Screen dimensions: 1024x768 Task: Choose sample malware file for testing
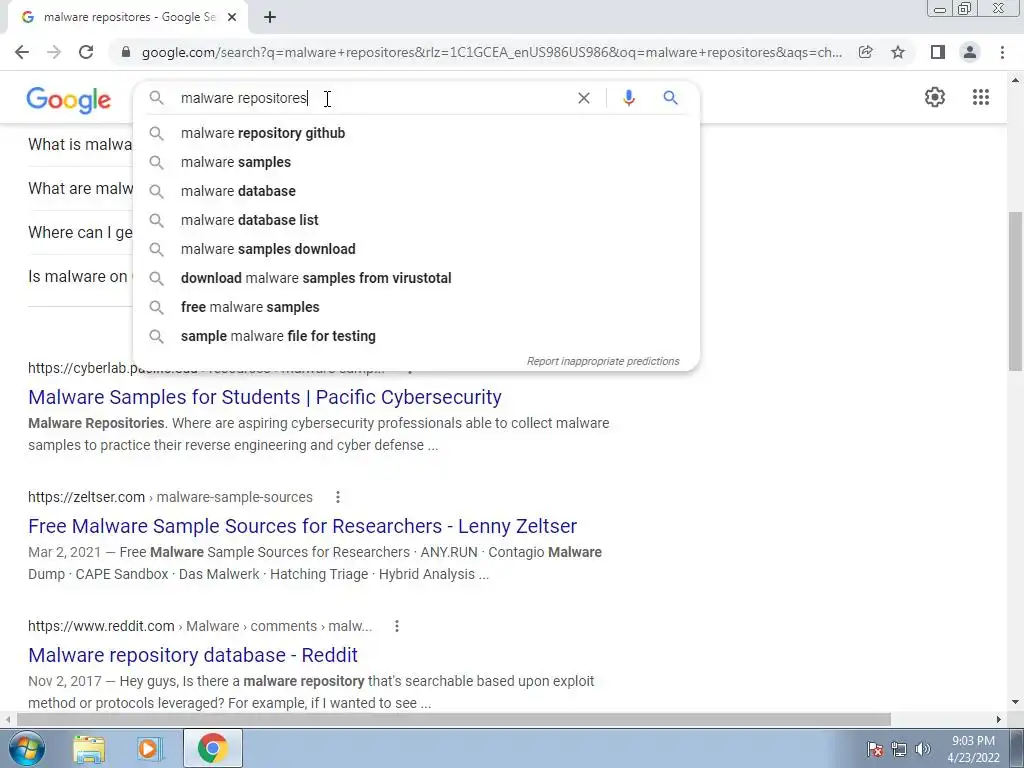pos(416,336)
